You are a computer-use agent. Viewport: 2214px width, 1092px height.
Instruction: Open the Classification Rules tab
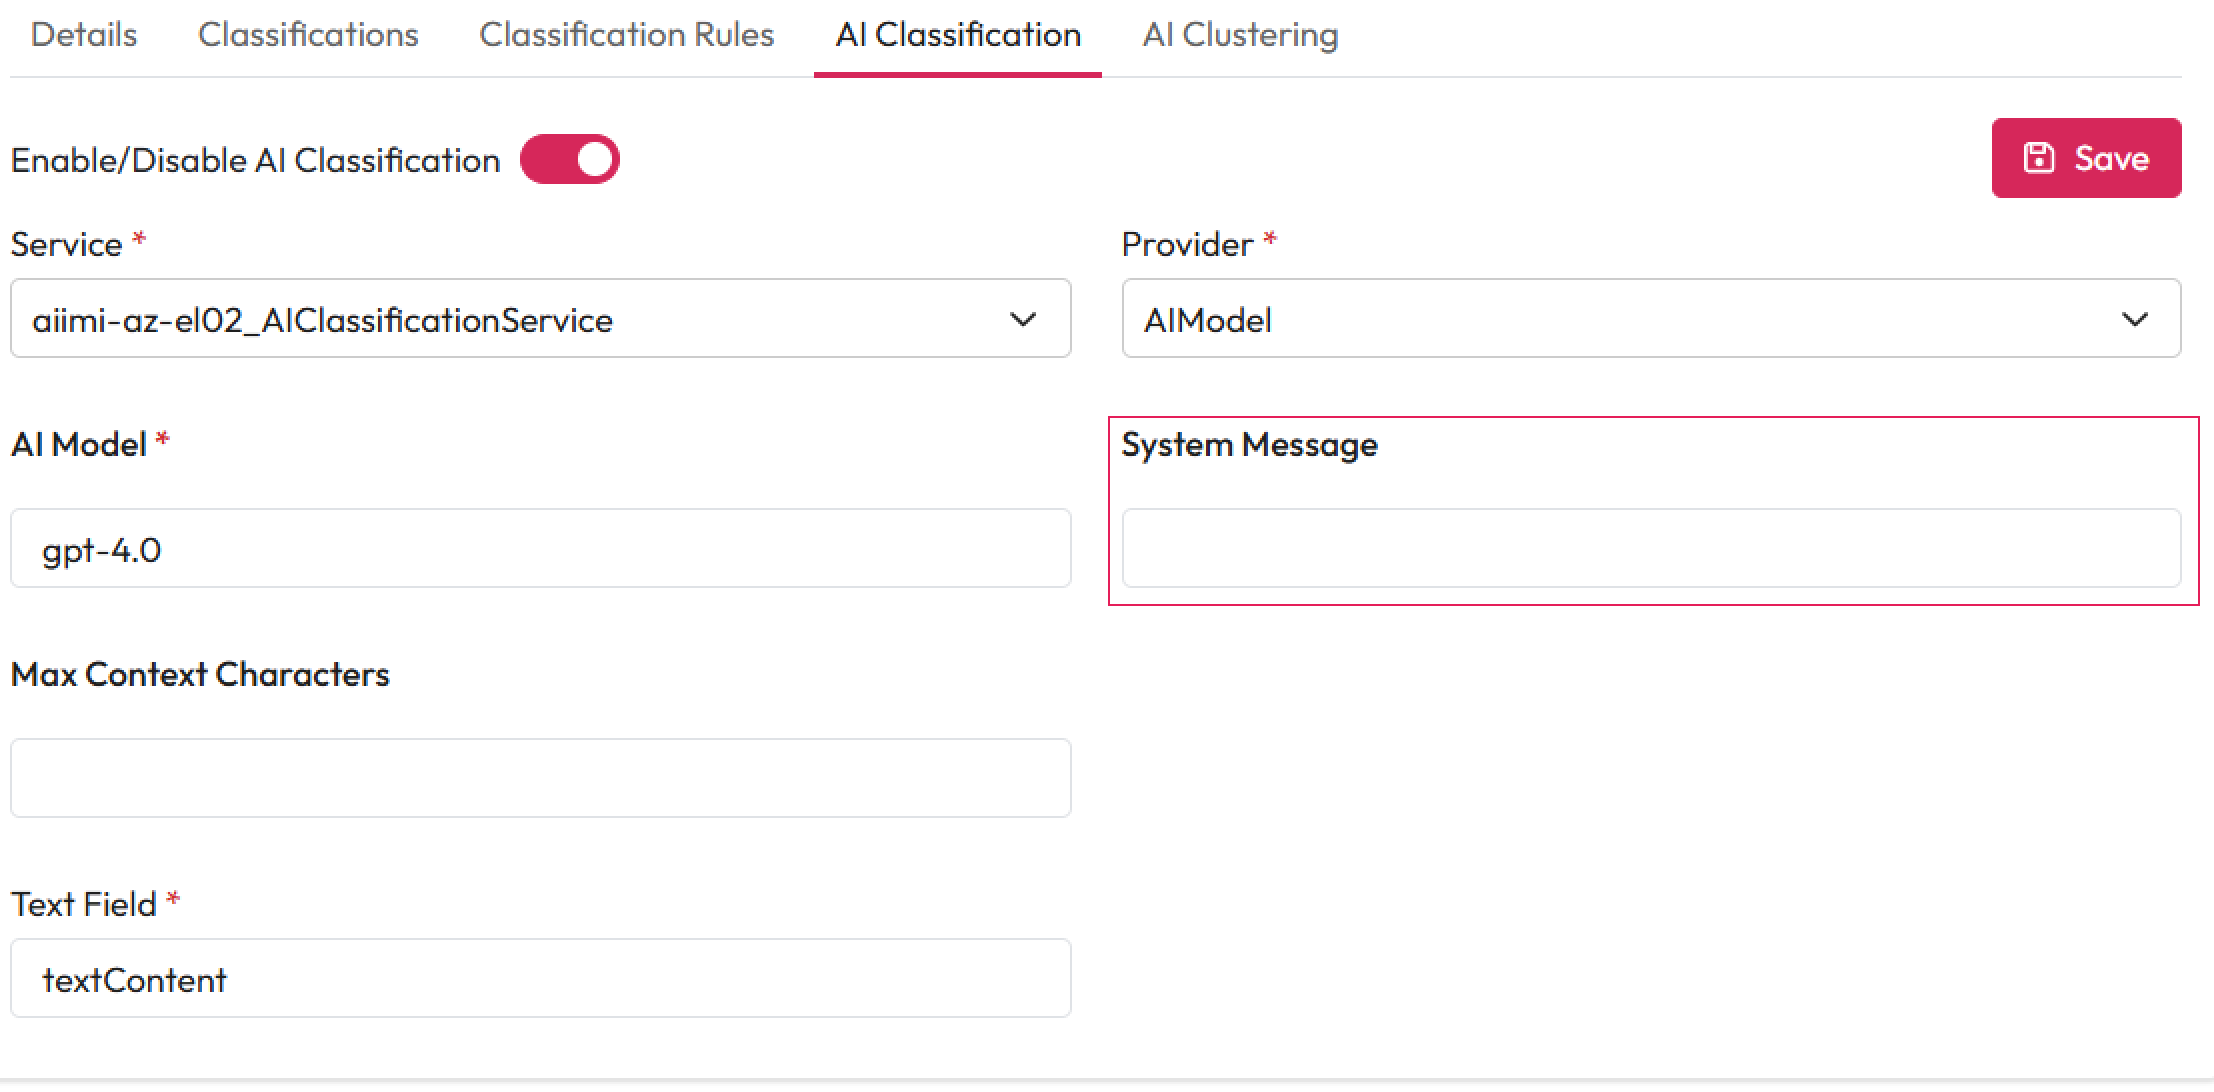tap(626, 35)
